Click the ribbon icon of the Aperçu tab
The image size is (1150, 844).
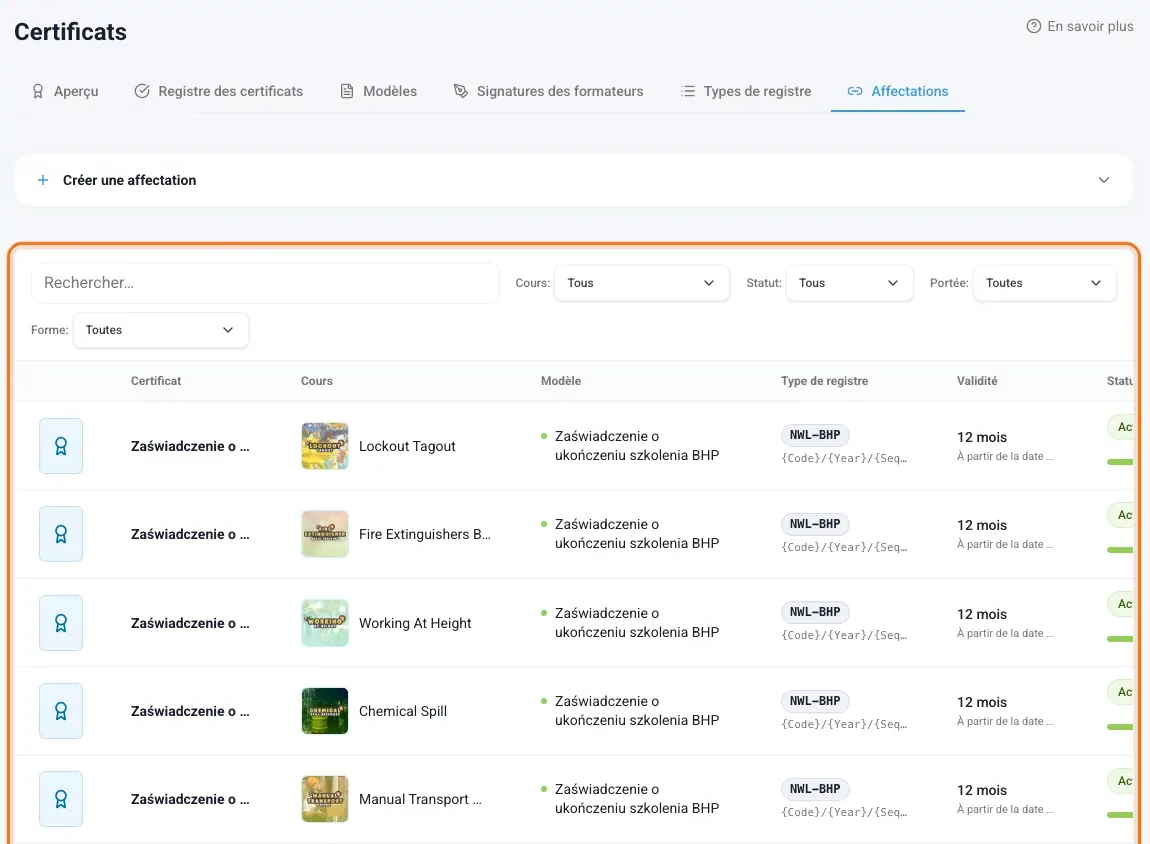tap(37, 91)
